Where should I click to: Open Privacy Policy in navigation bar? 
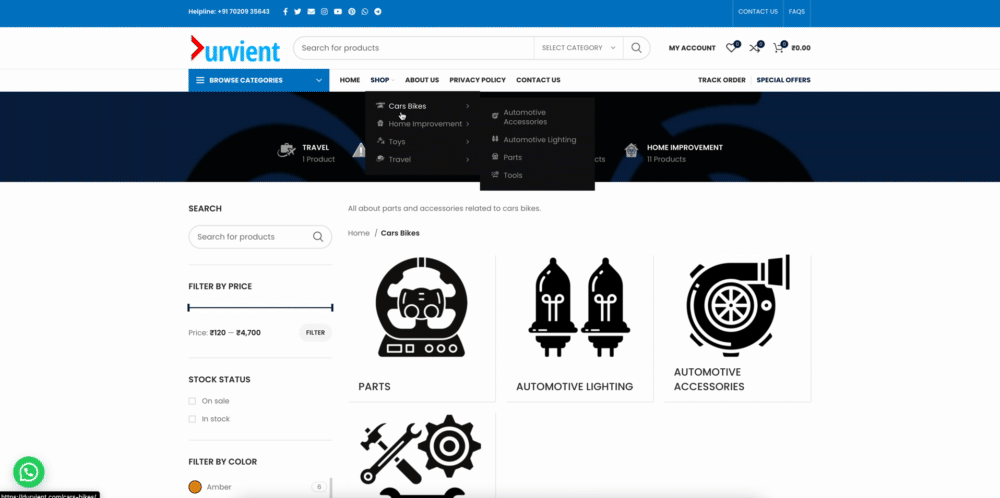(477, 80)
